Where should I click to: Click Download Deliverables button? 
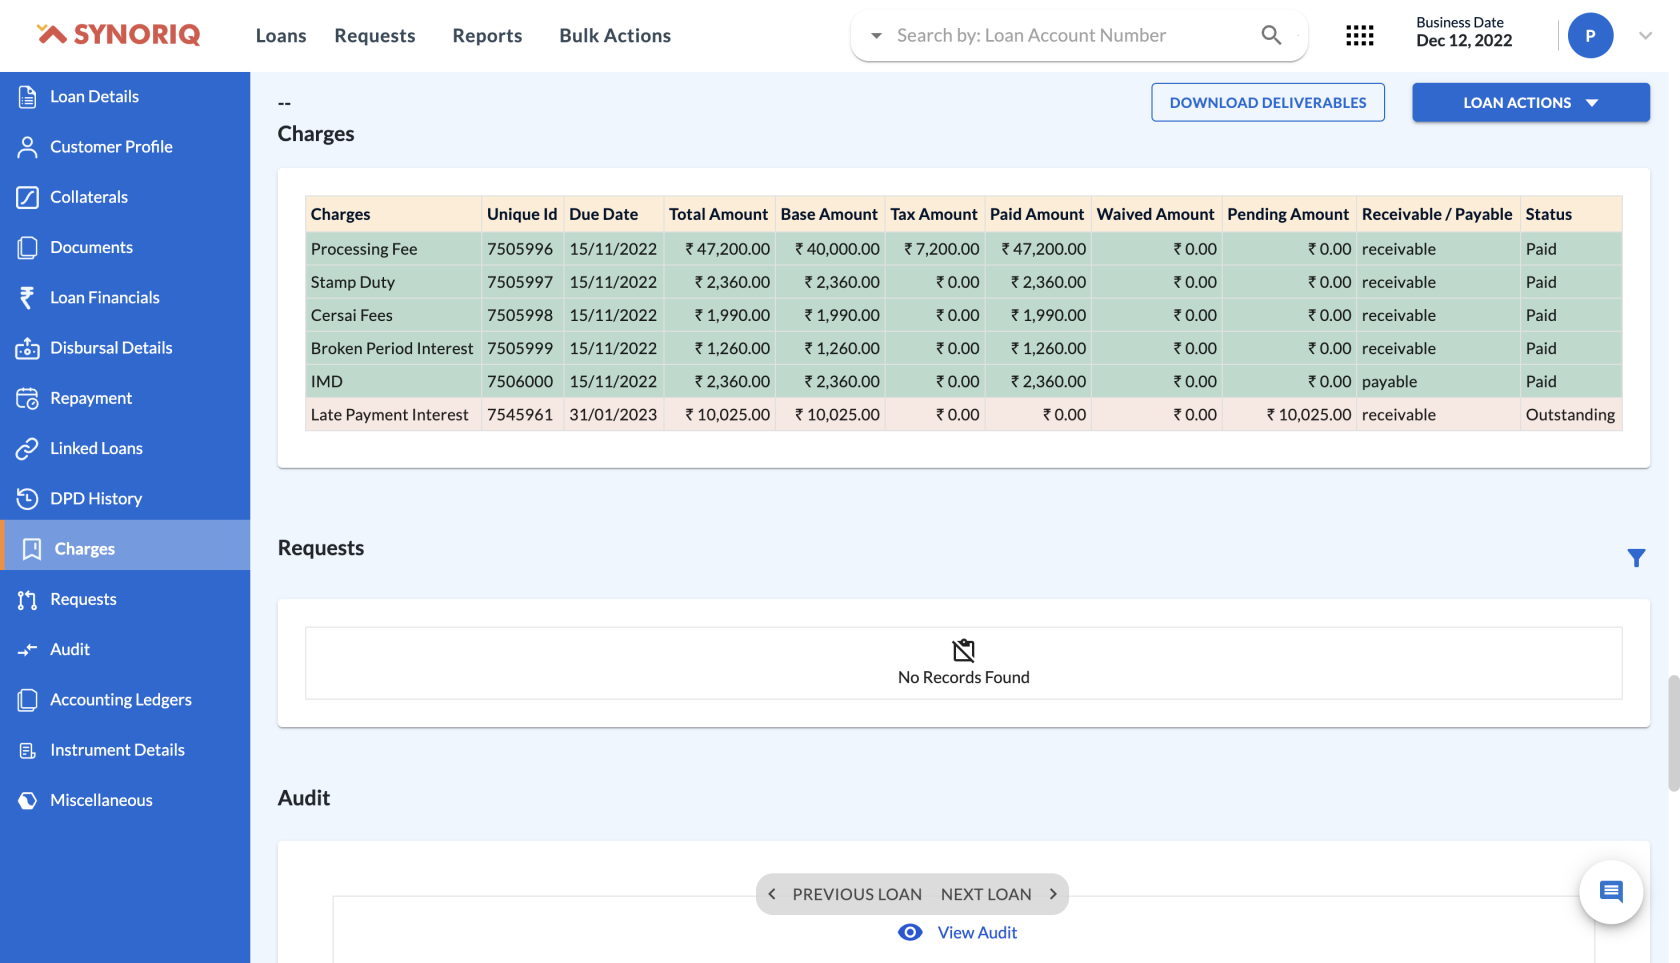pyautogui.click(x=1268, y=102)
